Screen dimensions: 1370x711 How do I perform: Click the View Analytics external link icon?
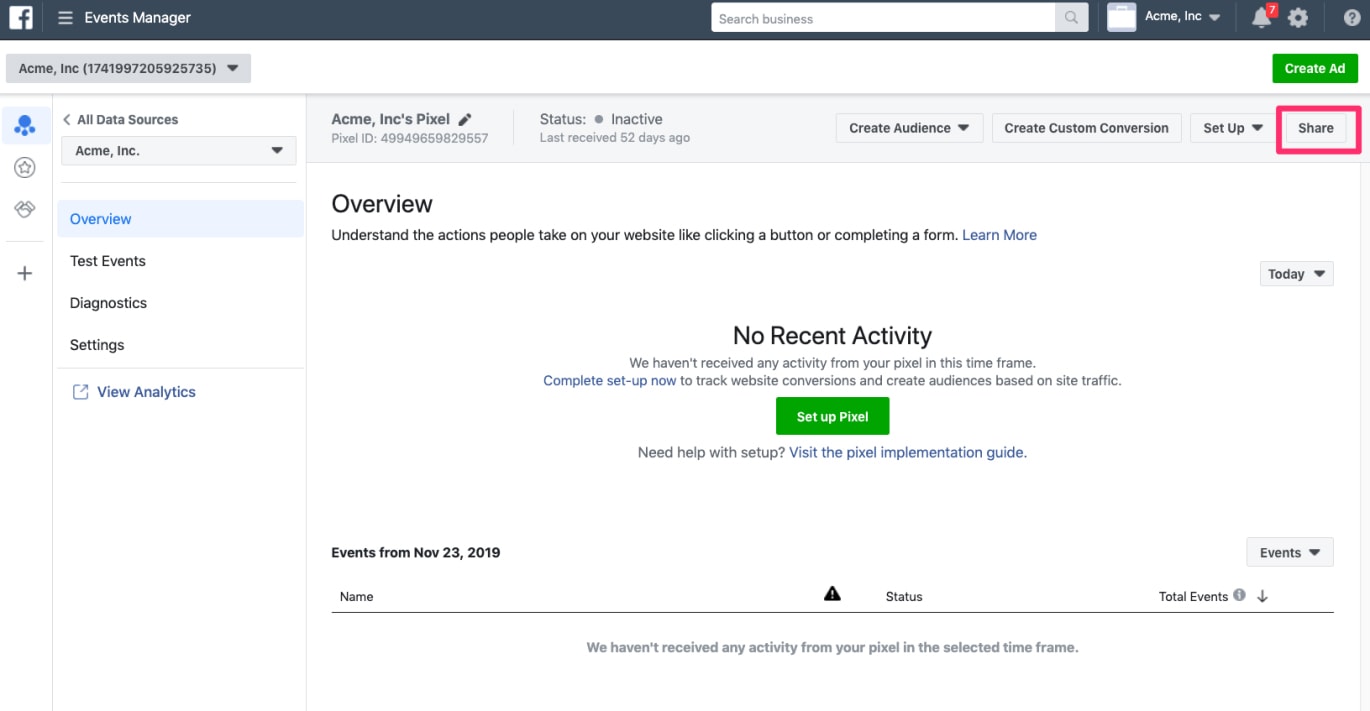point(80,392)
